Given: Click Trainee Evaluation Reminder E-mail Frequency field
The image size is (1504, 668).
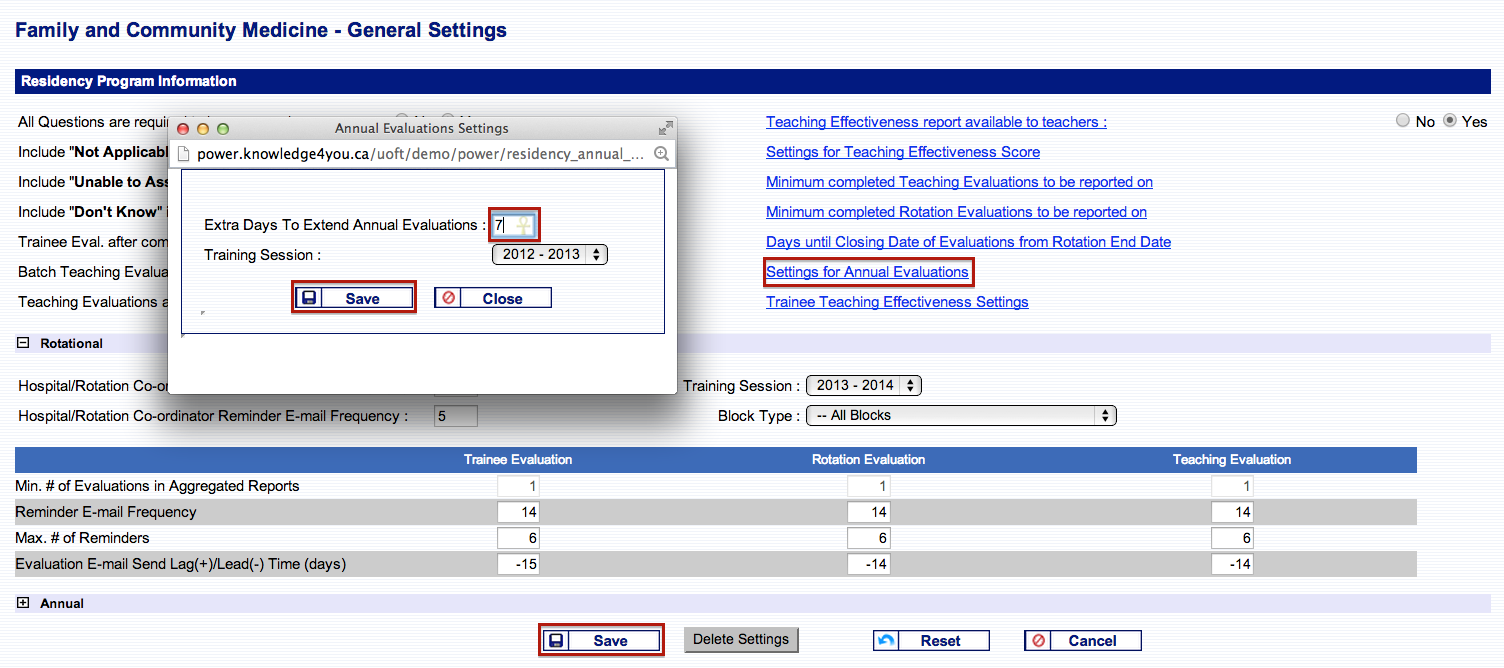Looking at the screenshot, I should pyautogui.click(x=518, y=512).
